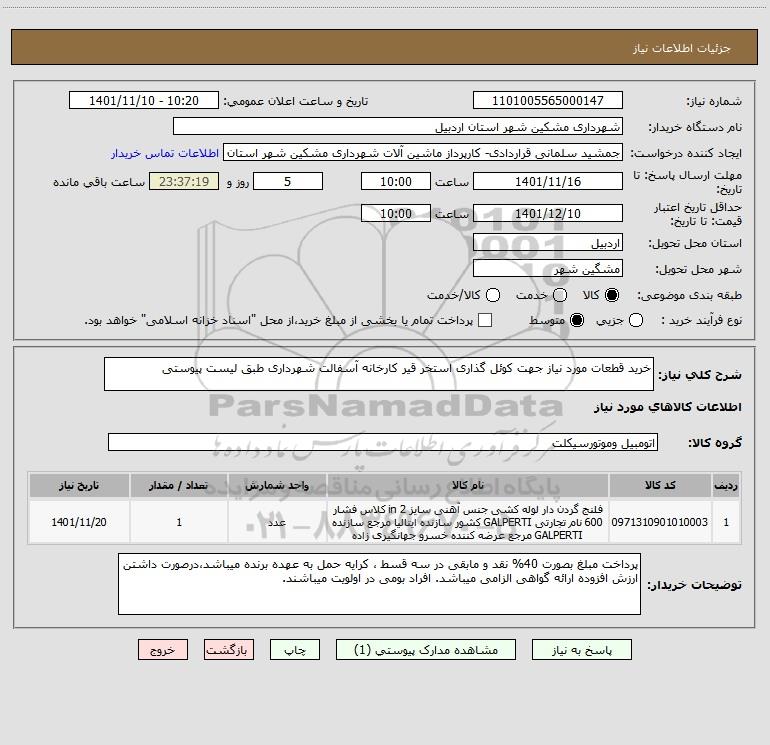Click the request creator field جمشید سلمانی
Screen dimensions: 770x745
(x=423, y=152)
